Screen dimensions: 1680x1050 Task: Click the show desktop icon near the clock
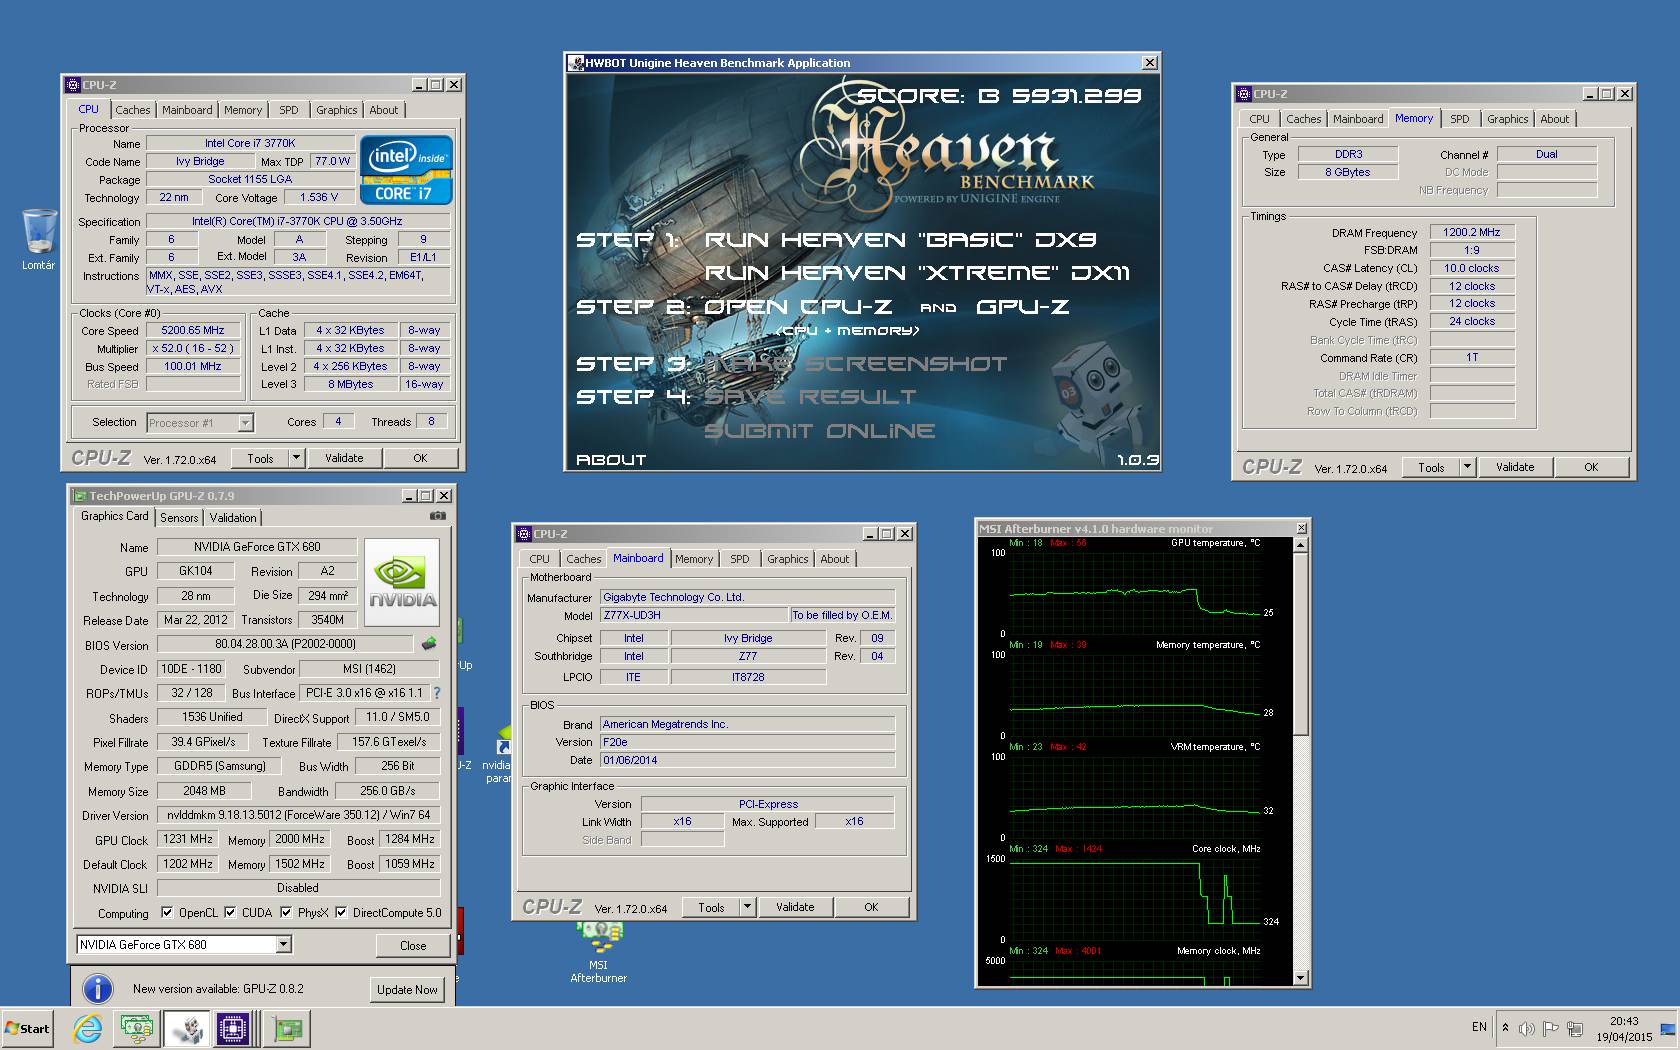coord(1668,1029)
